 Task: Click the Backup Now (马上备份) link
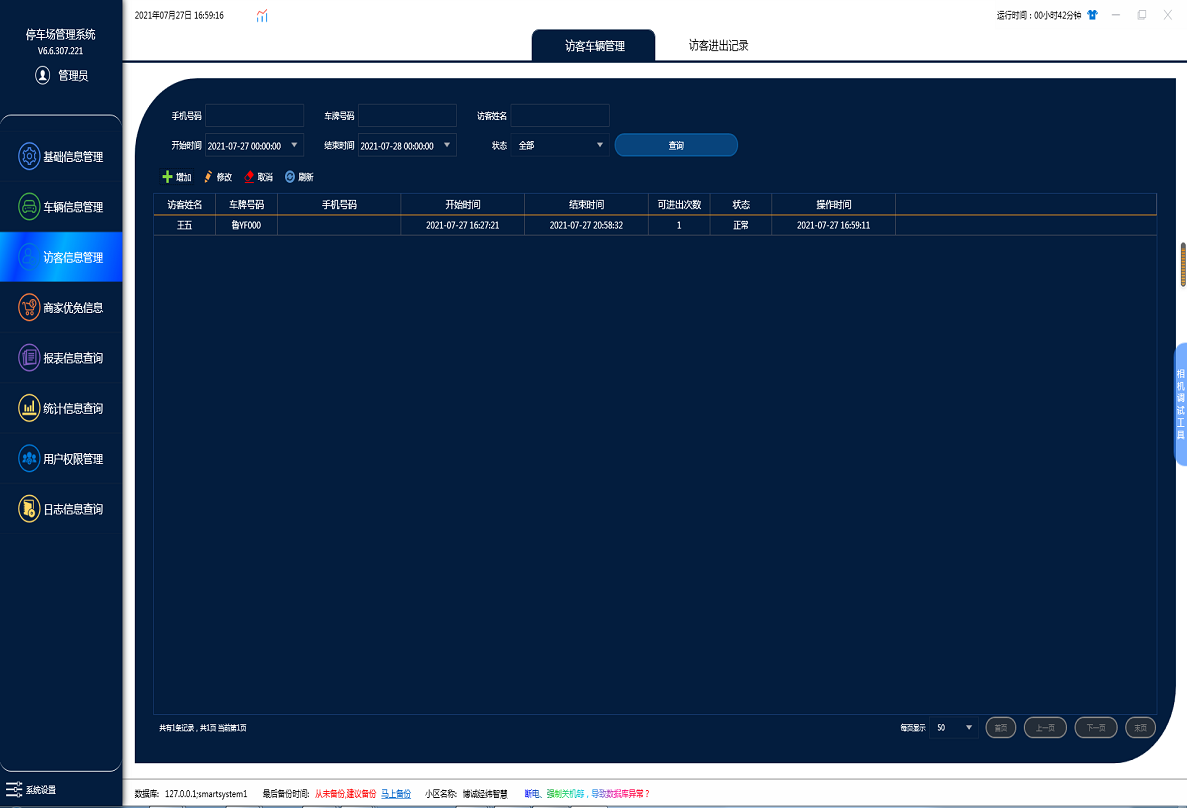[396, 794]
